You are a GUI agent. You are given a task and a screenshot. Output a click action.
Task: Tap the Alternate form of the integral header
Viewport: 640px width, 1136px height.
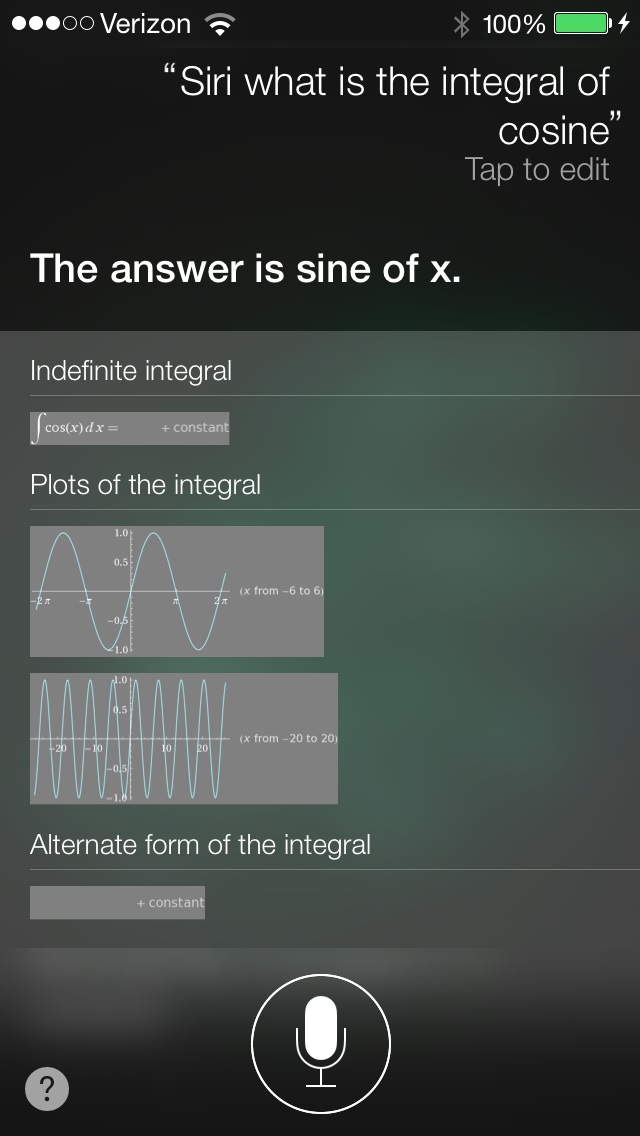point(200,845)
